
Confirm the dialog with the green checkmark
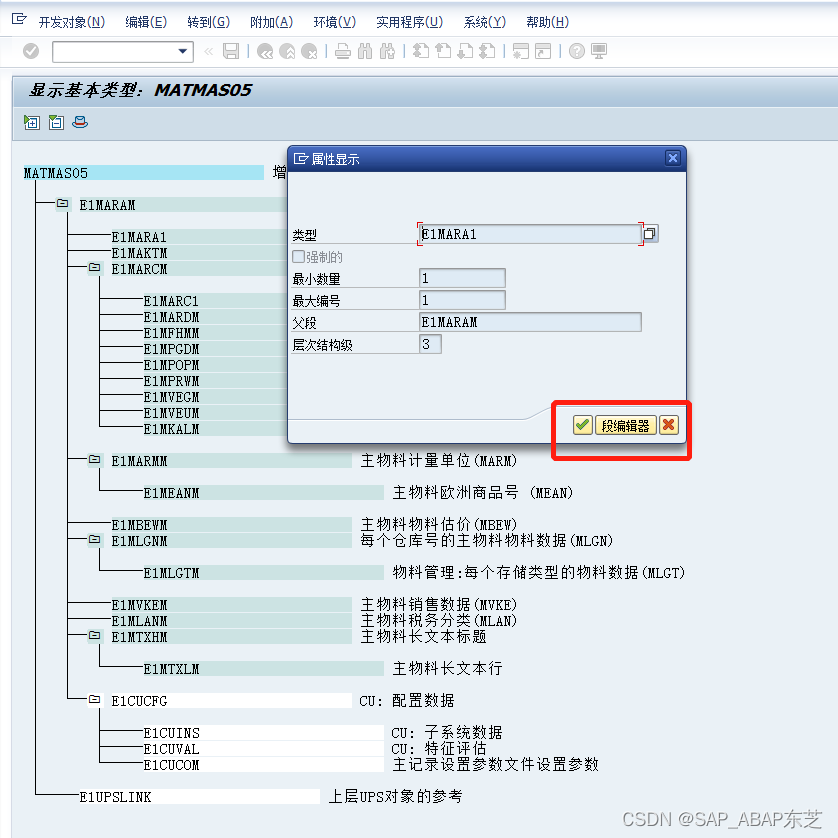(581, 425)
